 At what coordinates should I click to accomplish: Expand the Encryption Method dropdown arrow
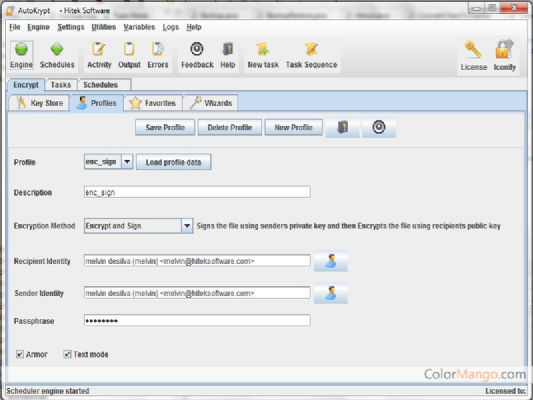pyautogui.click(x=187, y=226)
